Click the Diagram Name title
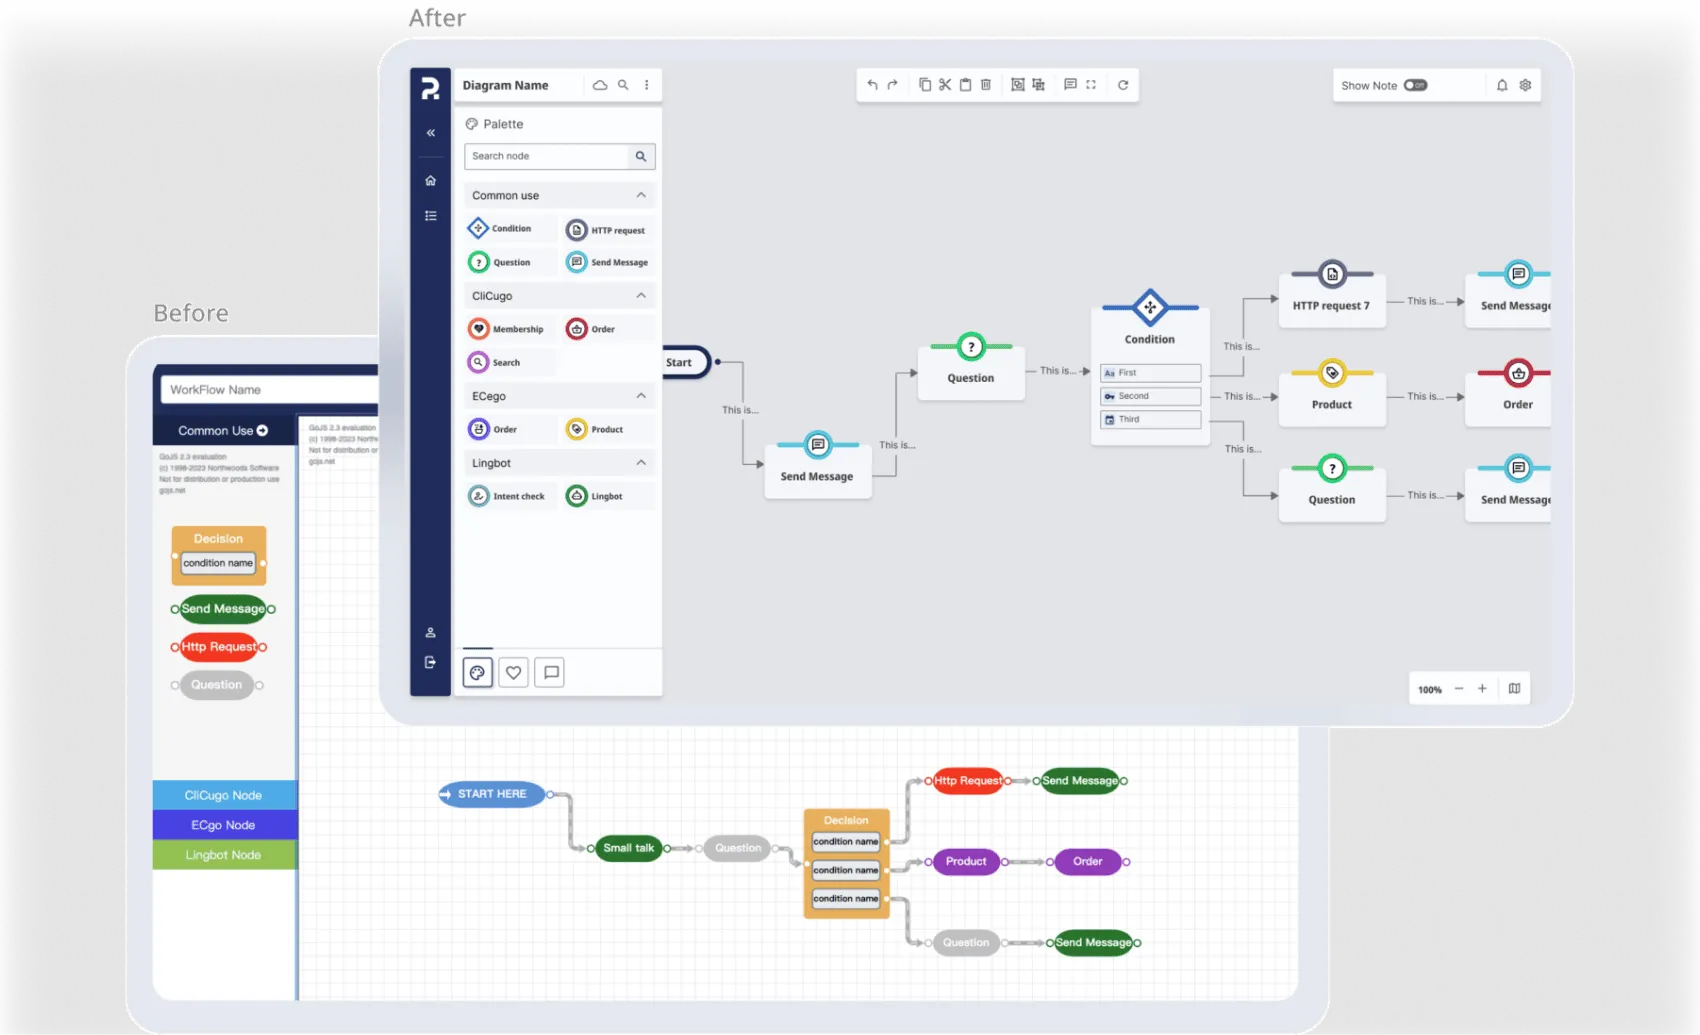This screenshot has width=1700, height=1035. 505,85
